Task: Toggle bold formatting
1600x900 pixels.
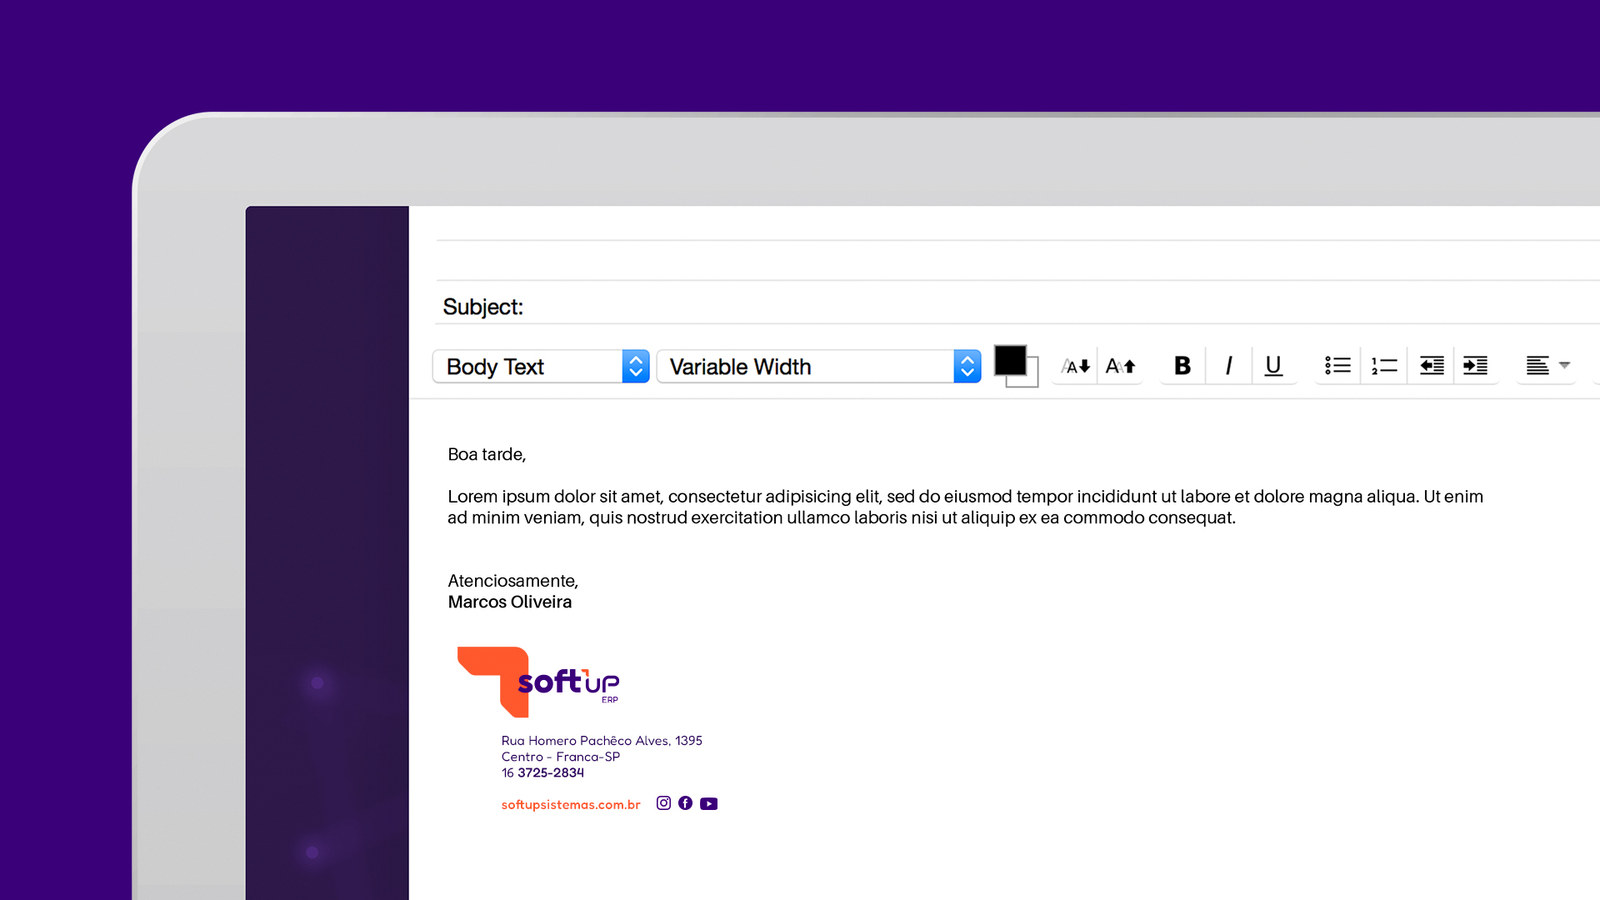Action: 1182,366
